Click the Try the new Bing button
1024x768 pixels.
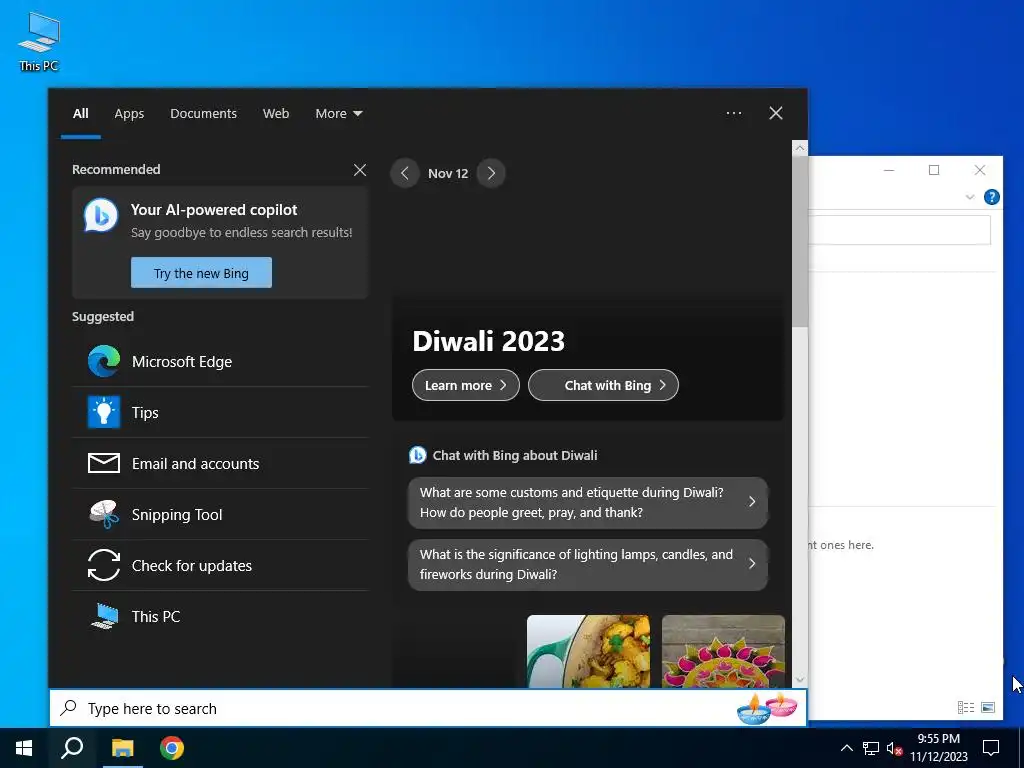coord(201,272)
